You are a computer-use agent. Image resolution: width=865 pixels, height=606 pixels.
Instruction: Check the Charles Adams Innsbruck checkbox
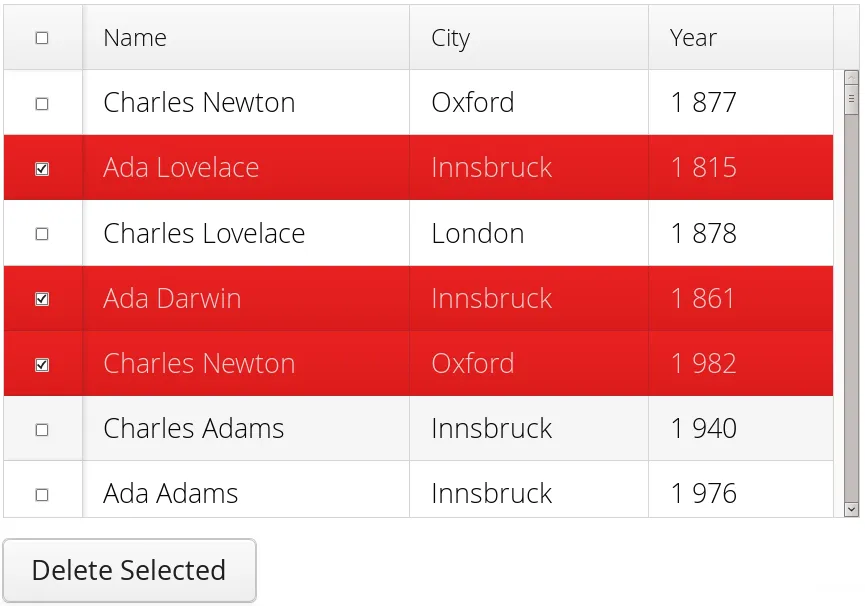coord(41,428)
